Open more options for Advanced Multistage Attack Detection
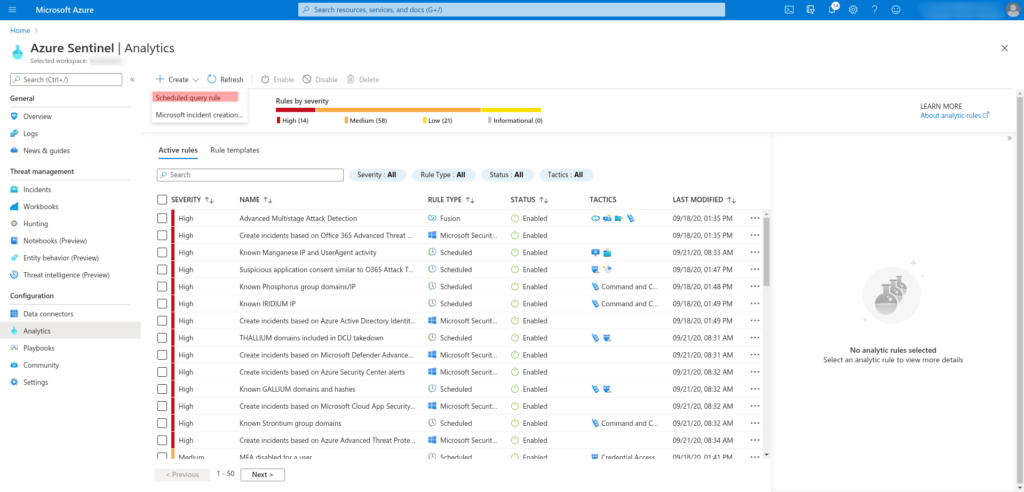The width and height of the screenshot is (1024, 492). (755, 218)
